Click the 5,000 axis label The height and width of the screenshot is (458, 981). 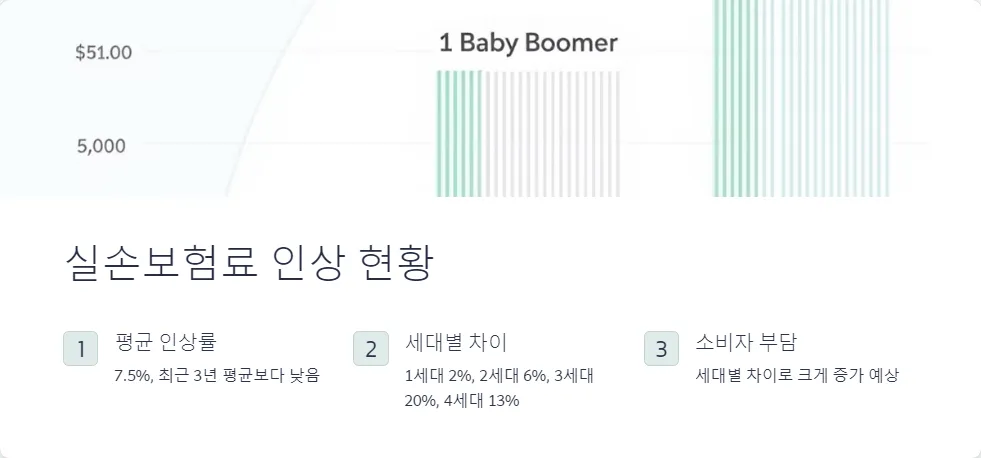point(101,146)
